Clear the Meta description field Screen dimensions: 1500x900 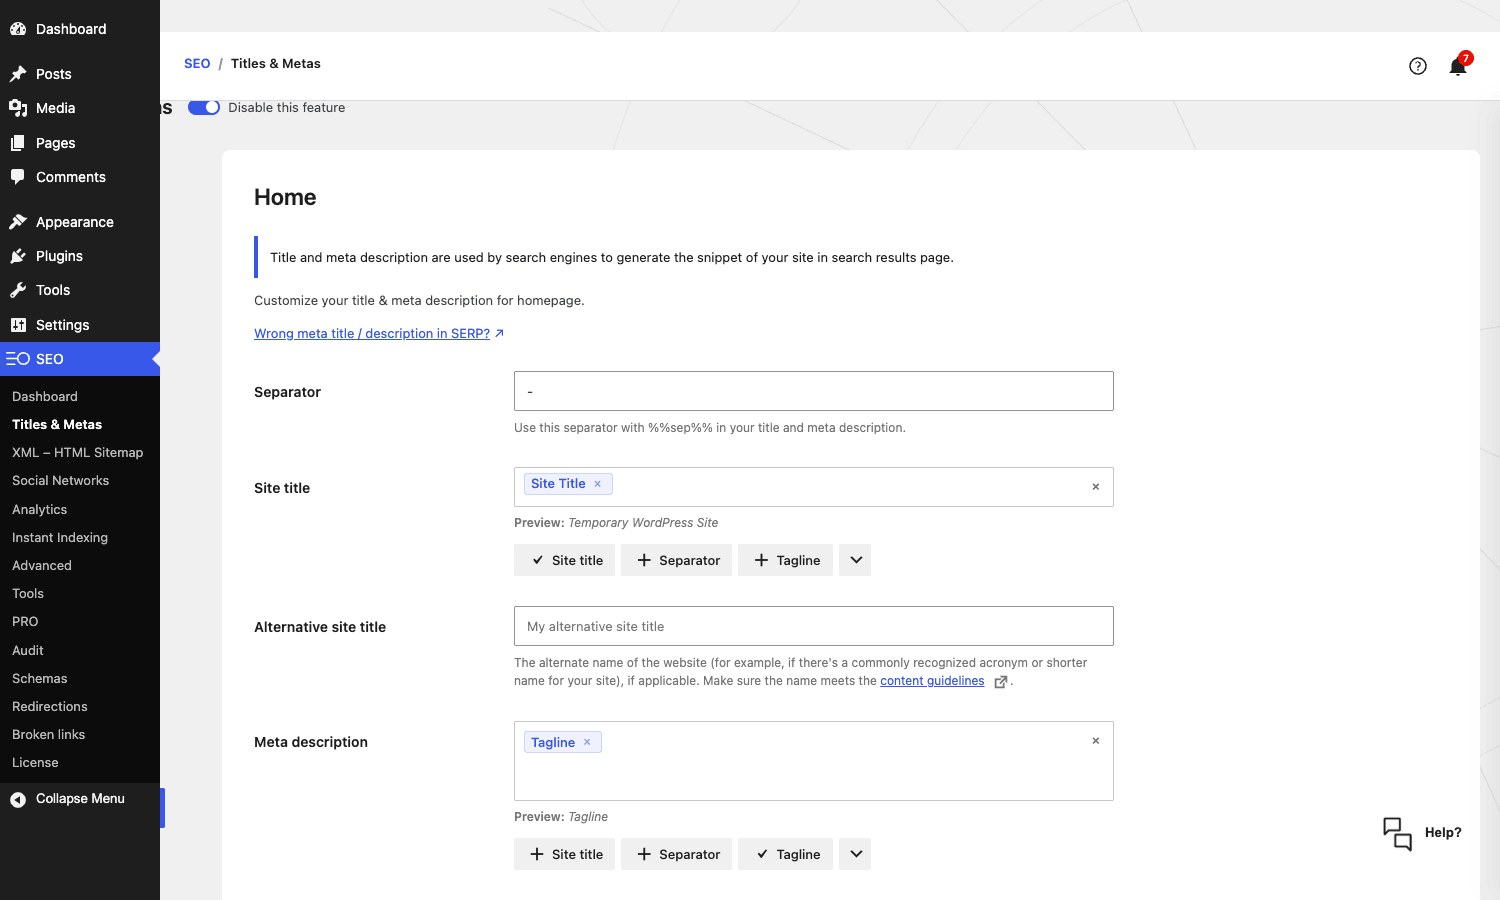tap(1096, 741)
